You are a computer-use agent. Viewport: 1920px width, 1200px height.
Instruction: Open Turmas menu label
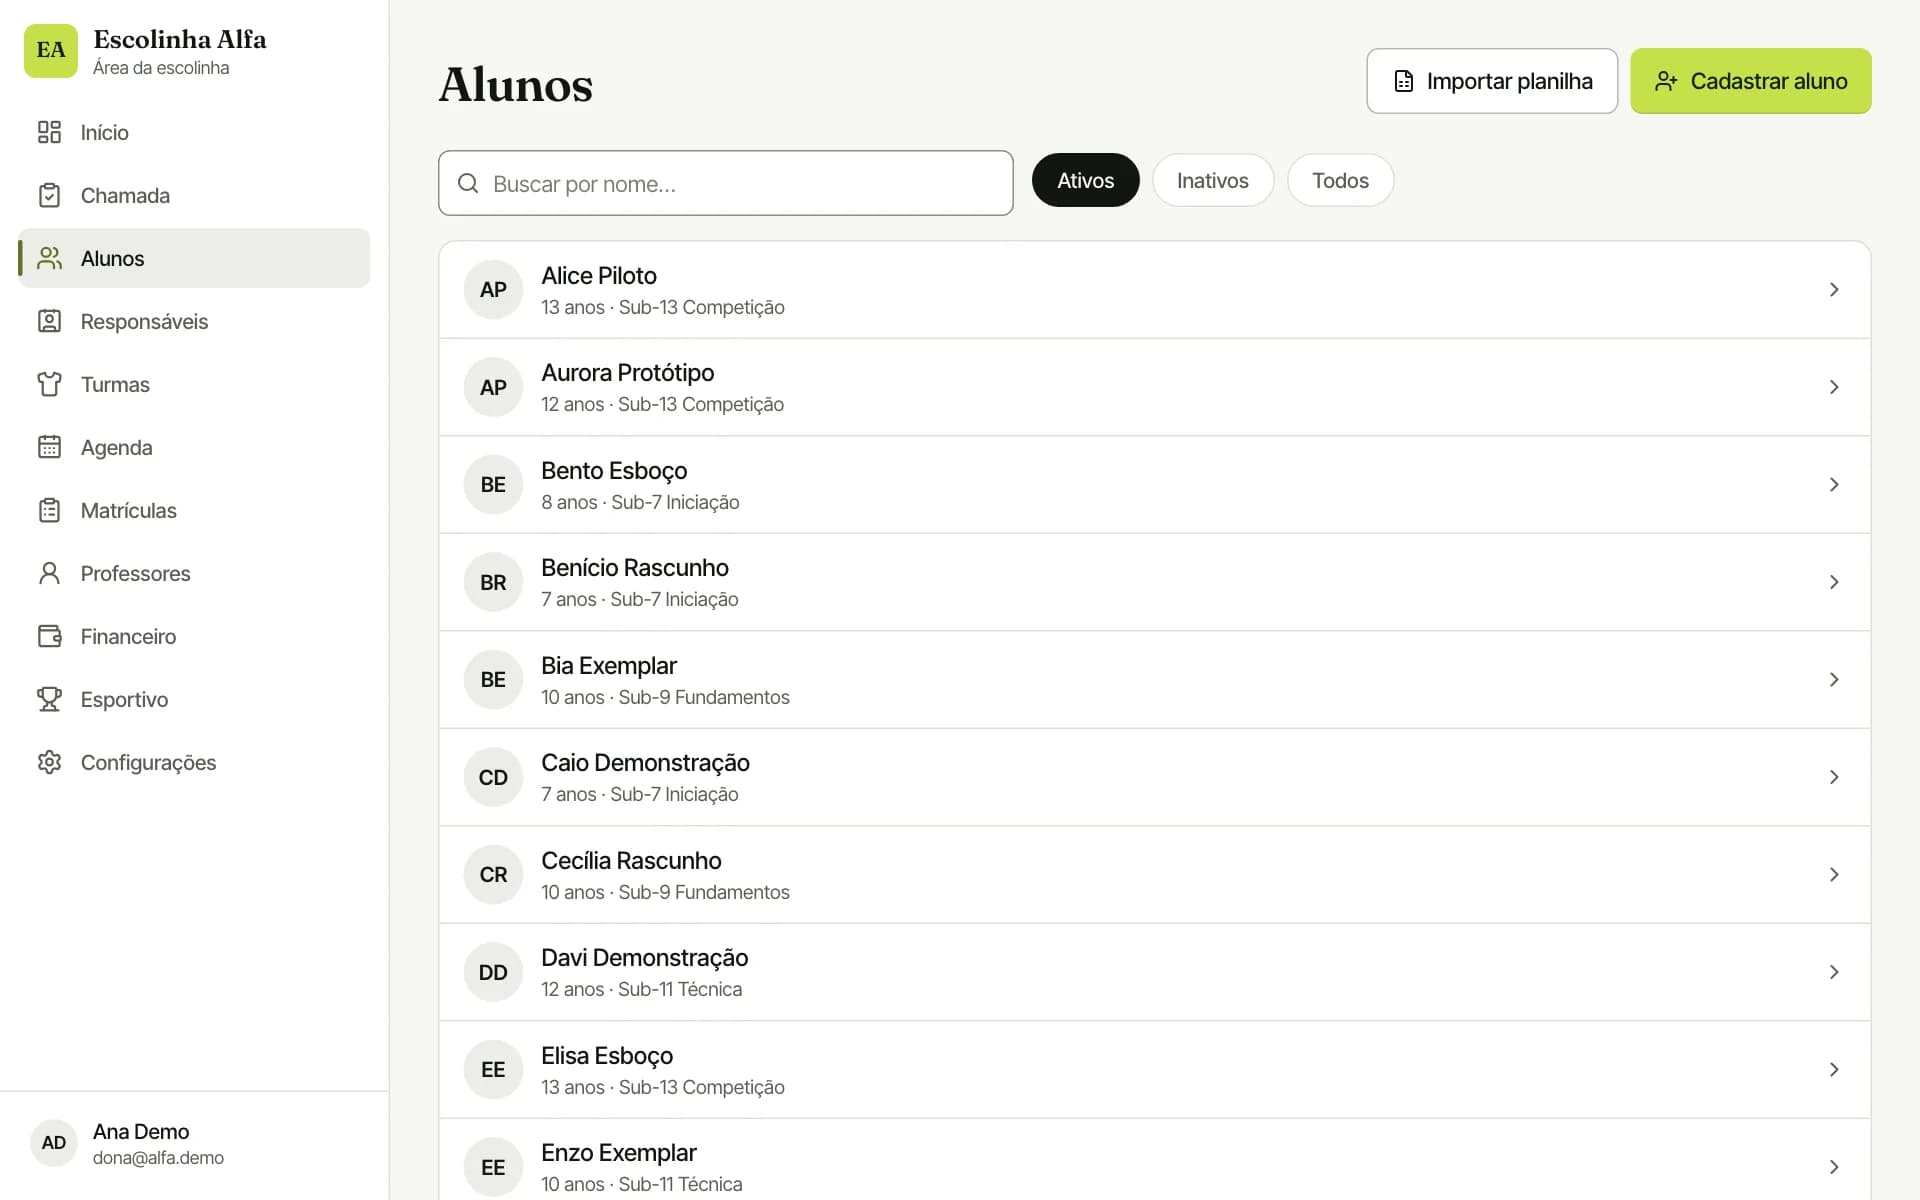pos(115,384)
